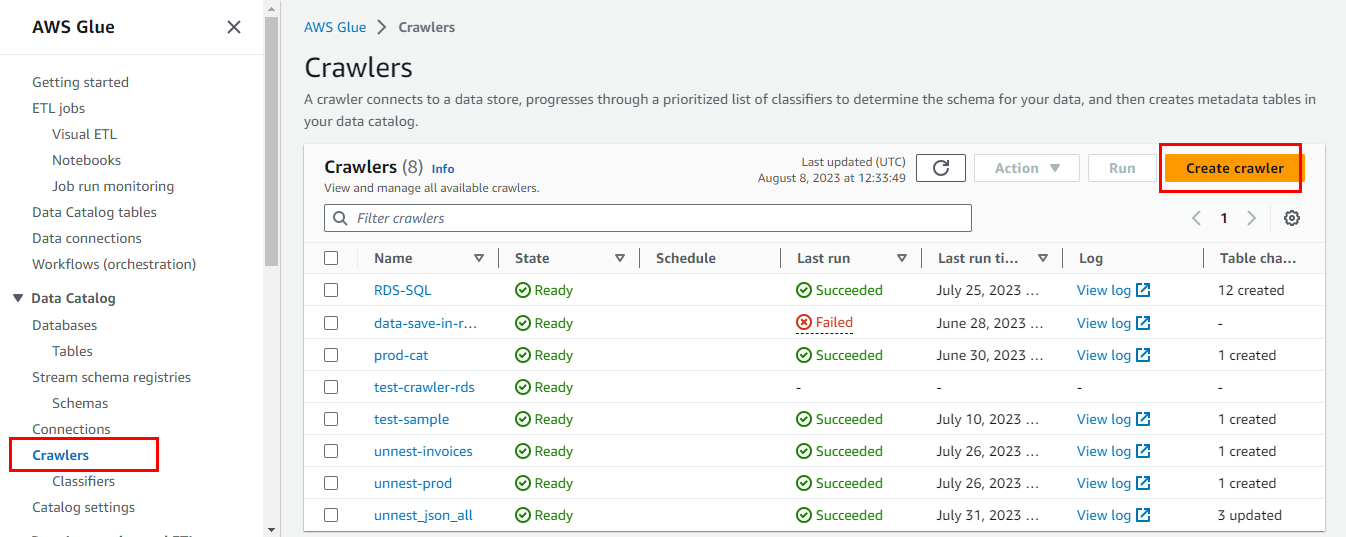Go to previous page of crawlers
Image resolution: width=1346 pixels, height=537 pixels.
pos(1196,218)
